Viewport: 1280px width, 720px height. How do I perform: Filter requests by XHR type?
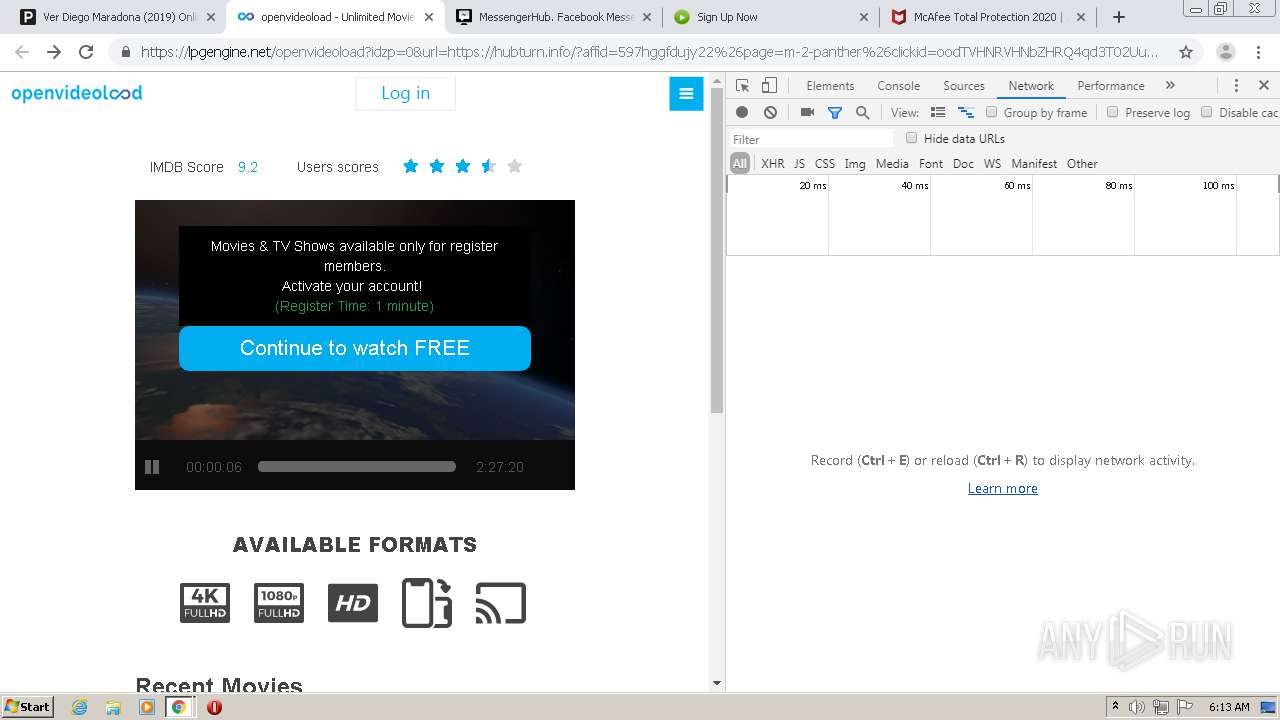click(x=773, y=164)
